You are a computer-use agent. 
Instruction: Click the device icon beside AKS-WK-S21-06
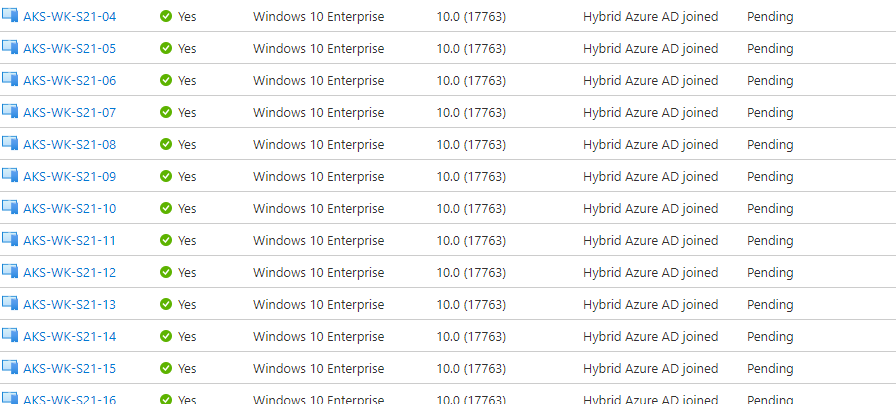coord(10,80)
